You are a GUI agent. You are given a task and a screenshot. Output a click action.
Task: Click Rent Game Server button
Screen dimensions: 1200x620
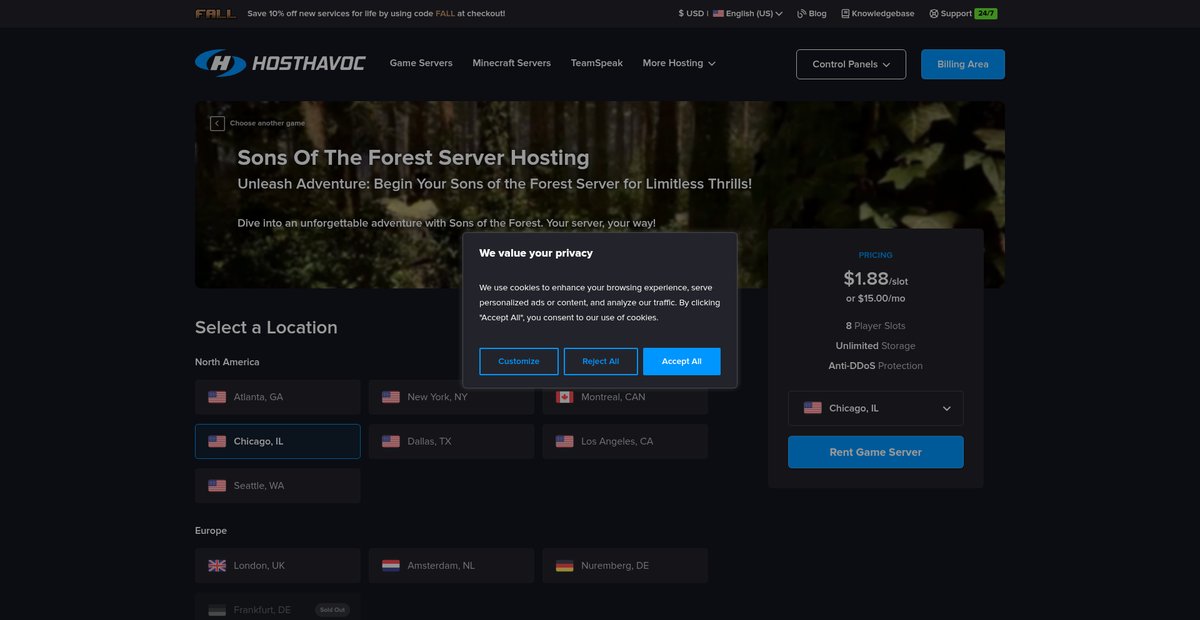(876, 452)
